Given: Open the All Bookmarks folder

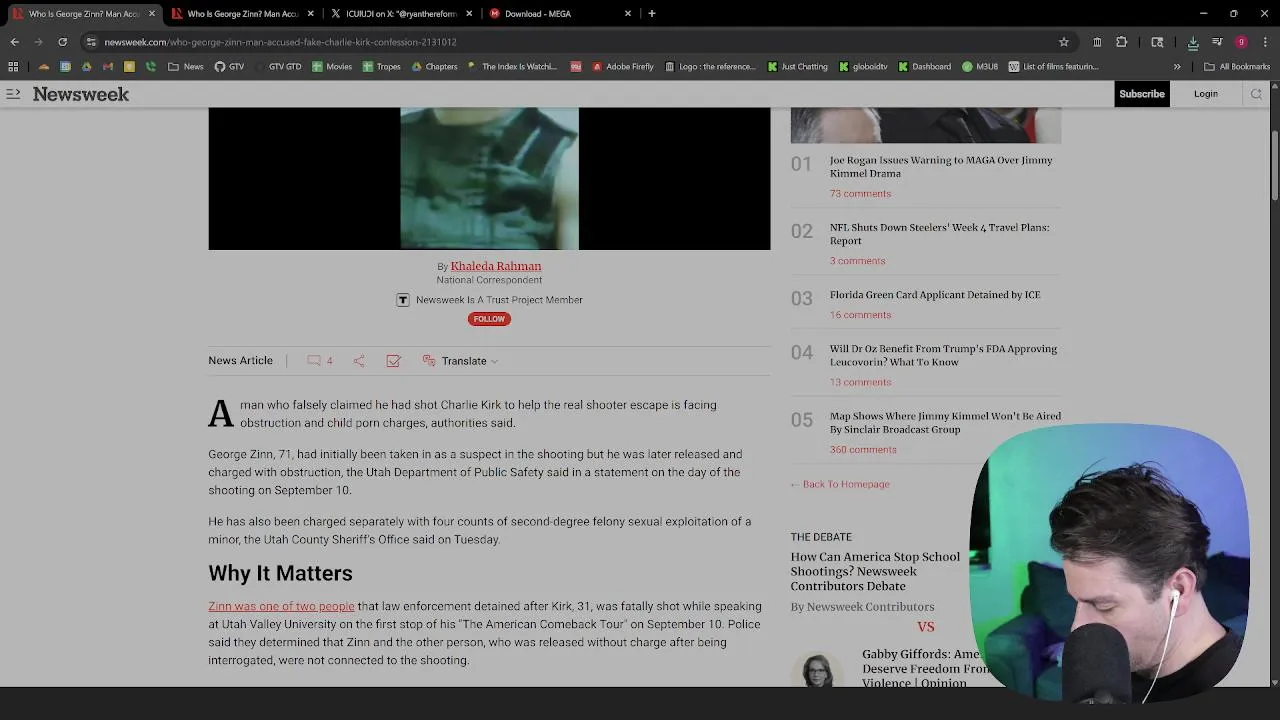Looking at the screenshot, I should (x=1237, y=67).
